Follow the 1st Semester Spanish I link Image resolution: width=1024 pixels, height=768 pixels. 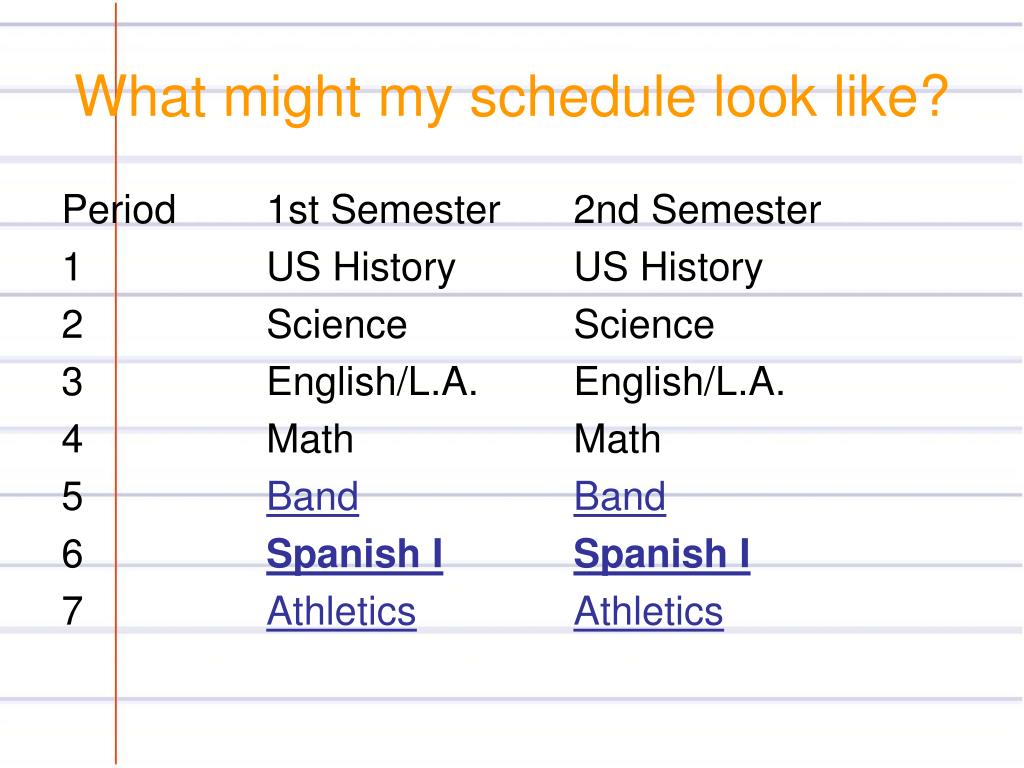point(355,555)
